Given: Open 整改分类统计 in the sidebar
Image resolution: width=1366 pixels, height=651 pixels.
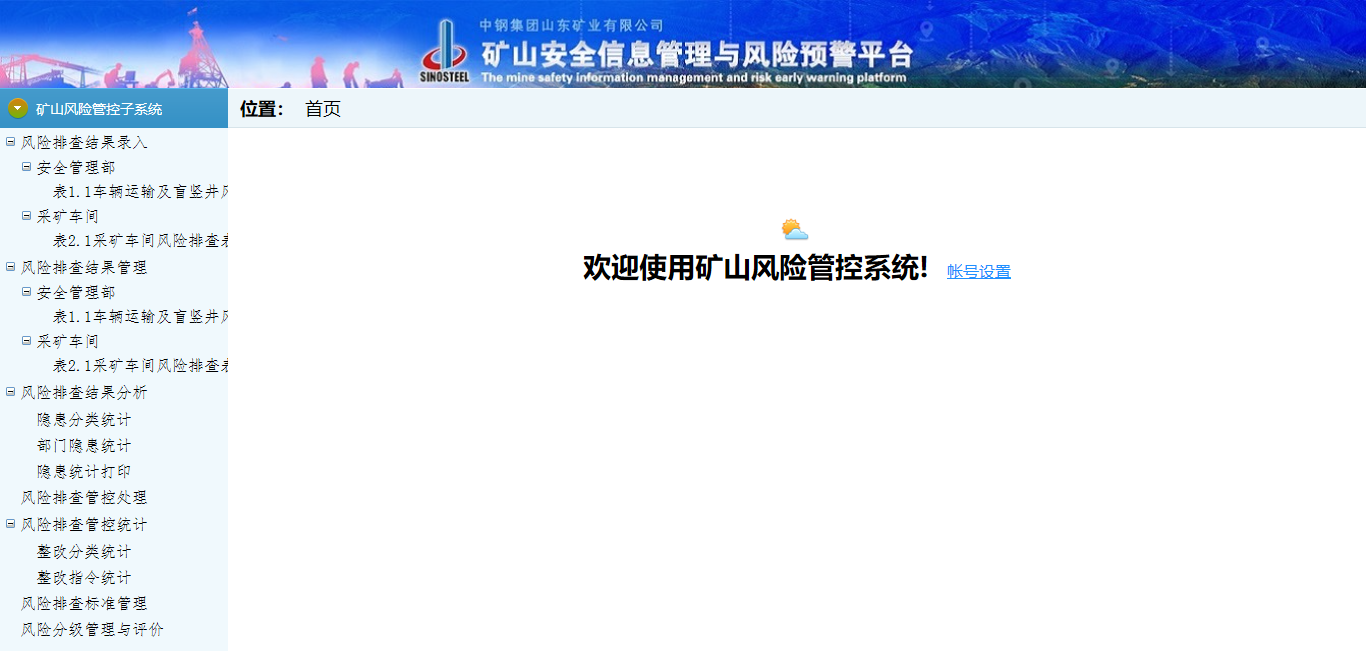Looking at the screenshot, I should pos(84,551).
